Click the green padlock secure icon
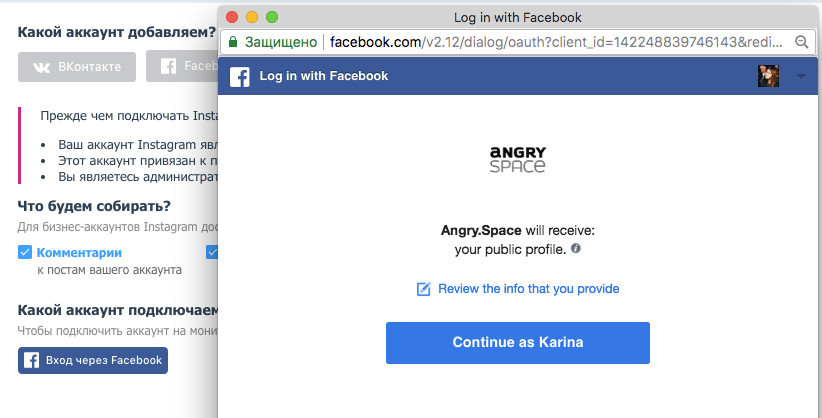This screenshot has height=418, width=822. 233,42
